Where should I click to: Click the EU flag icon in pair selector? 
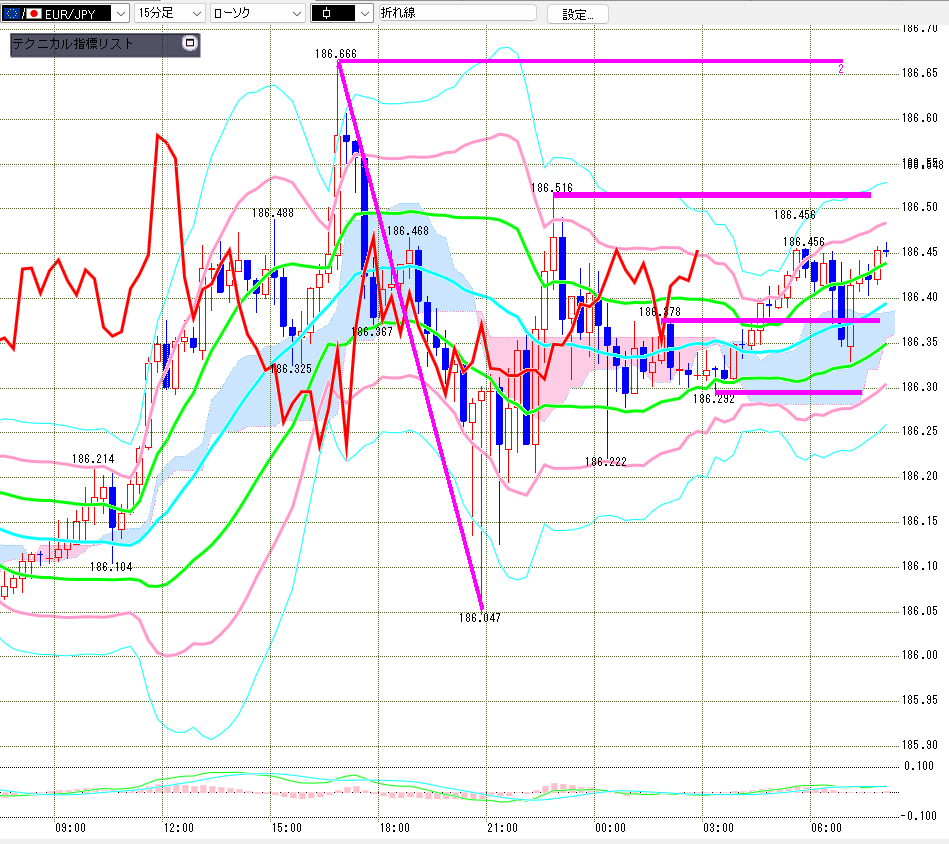pyautogui.click(x=11, y=13)
